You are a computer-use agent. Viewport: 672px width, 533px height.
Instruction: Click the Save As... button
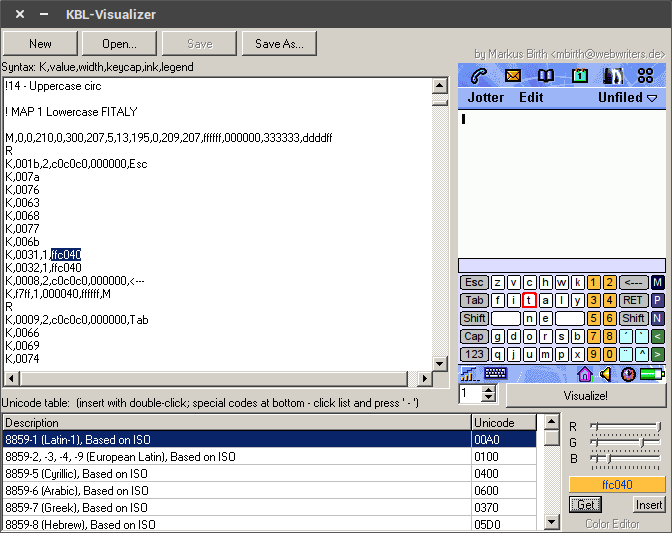[x=279, y=44]
